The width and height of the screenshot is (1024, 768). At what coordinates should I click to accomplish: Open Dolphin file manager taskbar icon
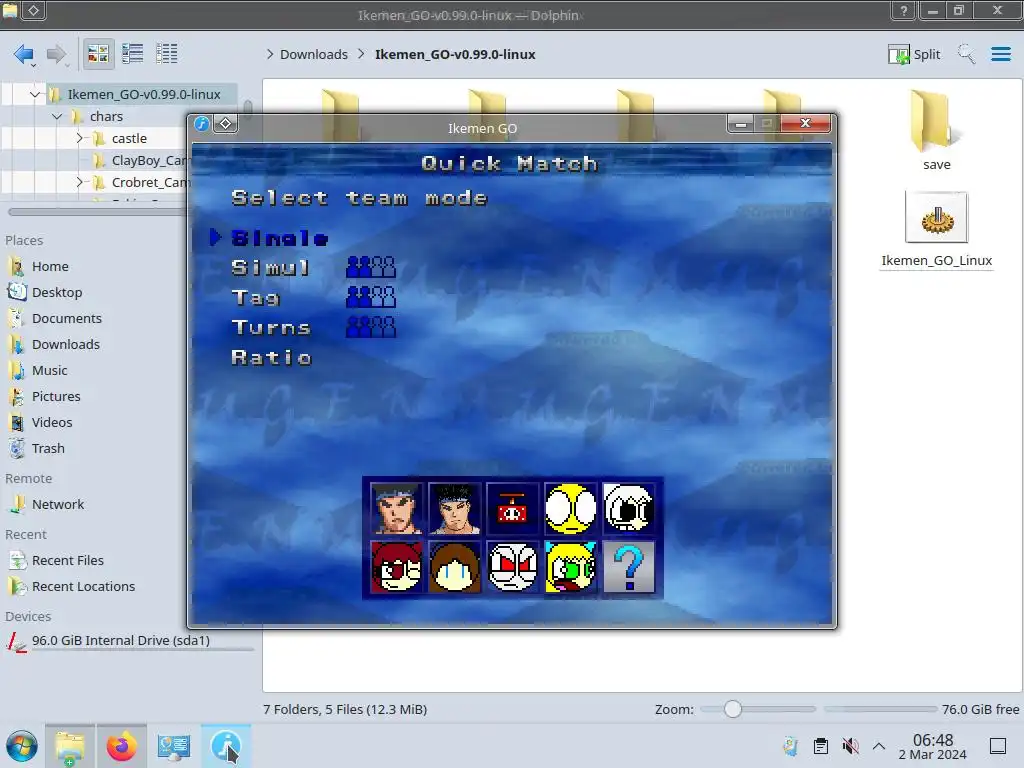[x=70, y=746]
